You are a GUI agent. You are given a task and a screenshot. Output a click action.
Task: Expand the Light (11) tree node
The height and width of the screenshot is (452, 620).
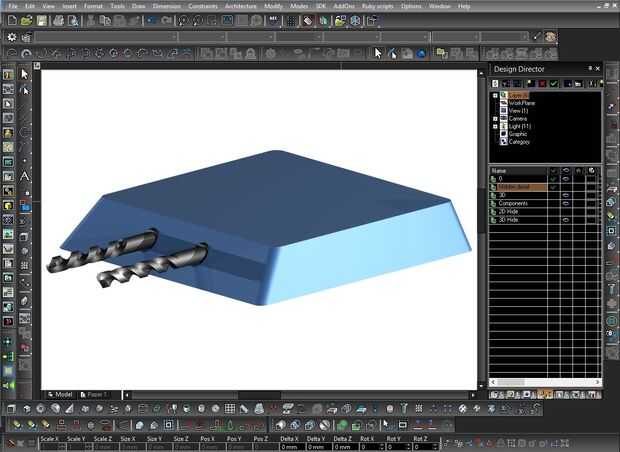(x=495, y=126)
